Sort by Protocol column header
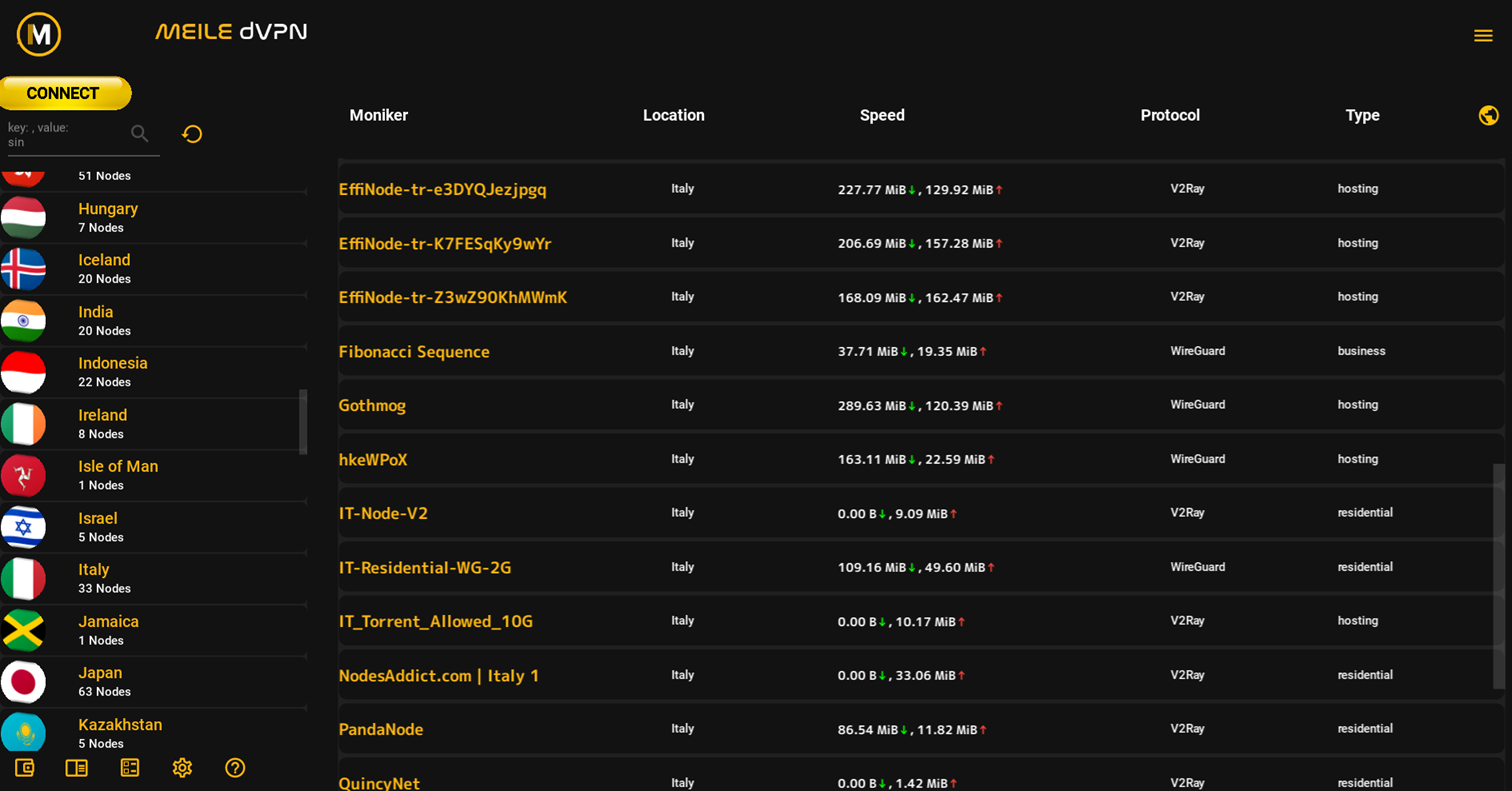 pyautogui.click(x=1170, y=115)
